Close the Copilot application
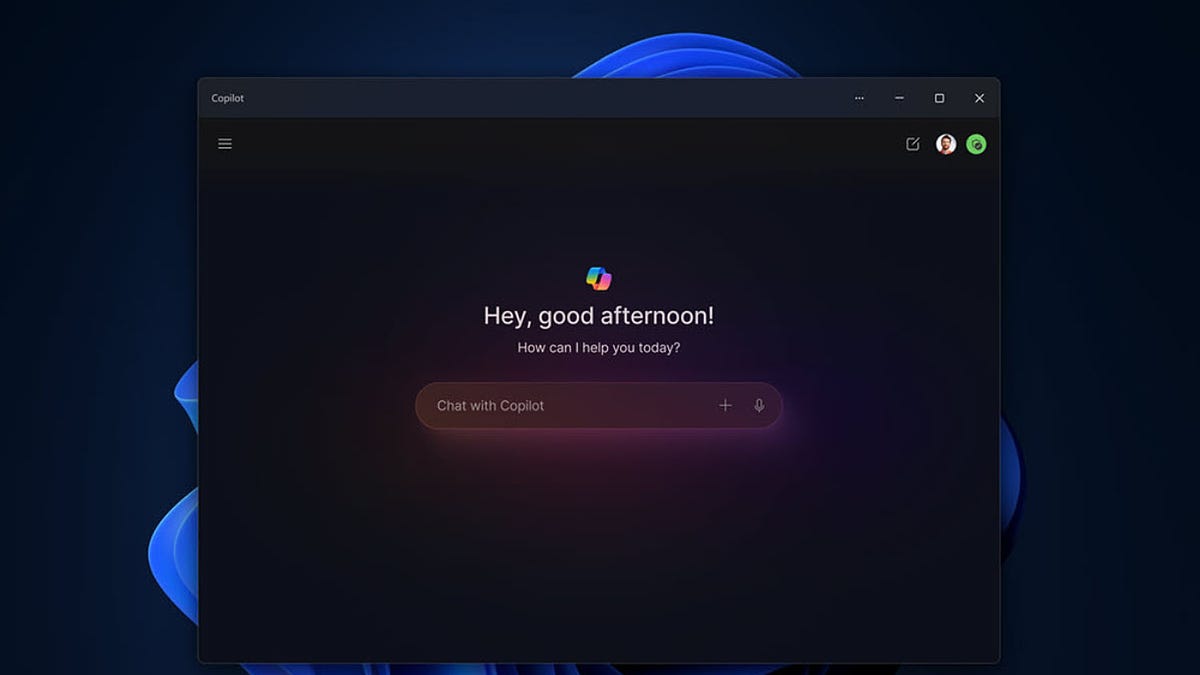The width and height of the screenshot is (1200, 675). click(978, 98)
